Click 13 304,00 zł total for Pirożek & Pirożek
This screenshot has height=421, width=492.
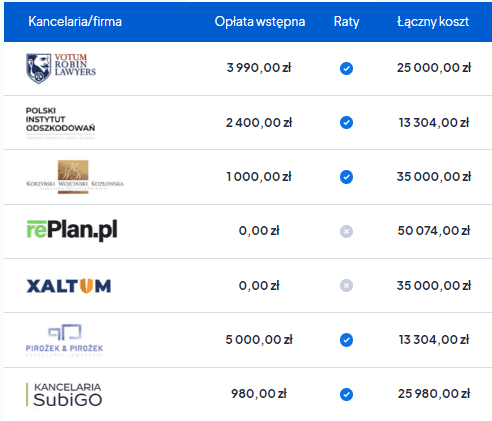coord(434,340)
